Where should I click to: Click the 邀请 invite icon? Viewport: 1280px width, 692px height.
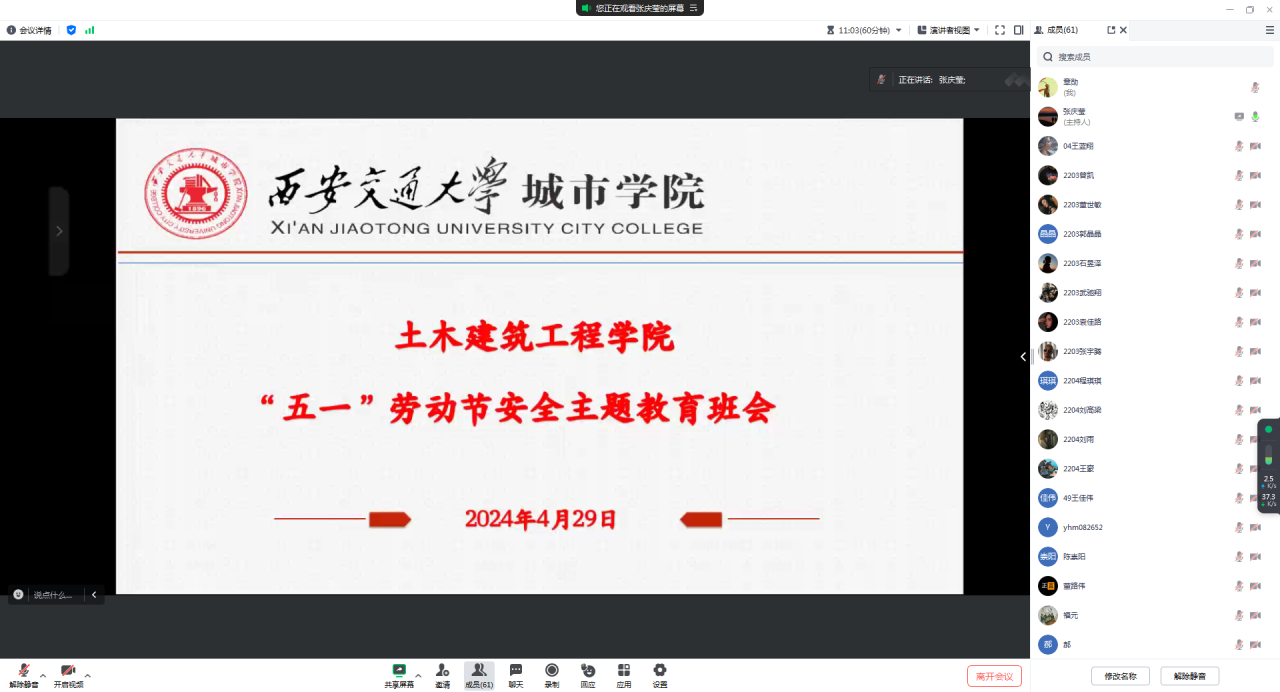pos(442,671)
